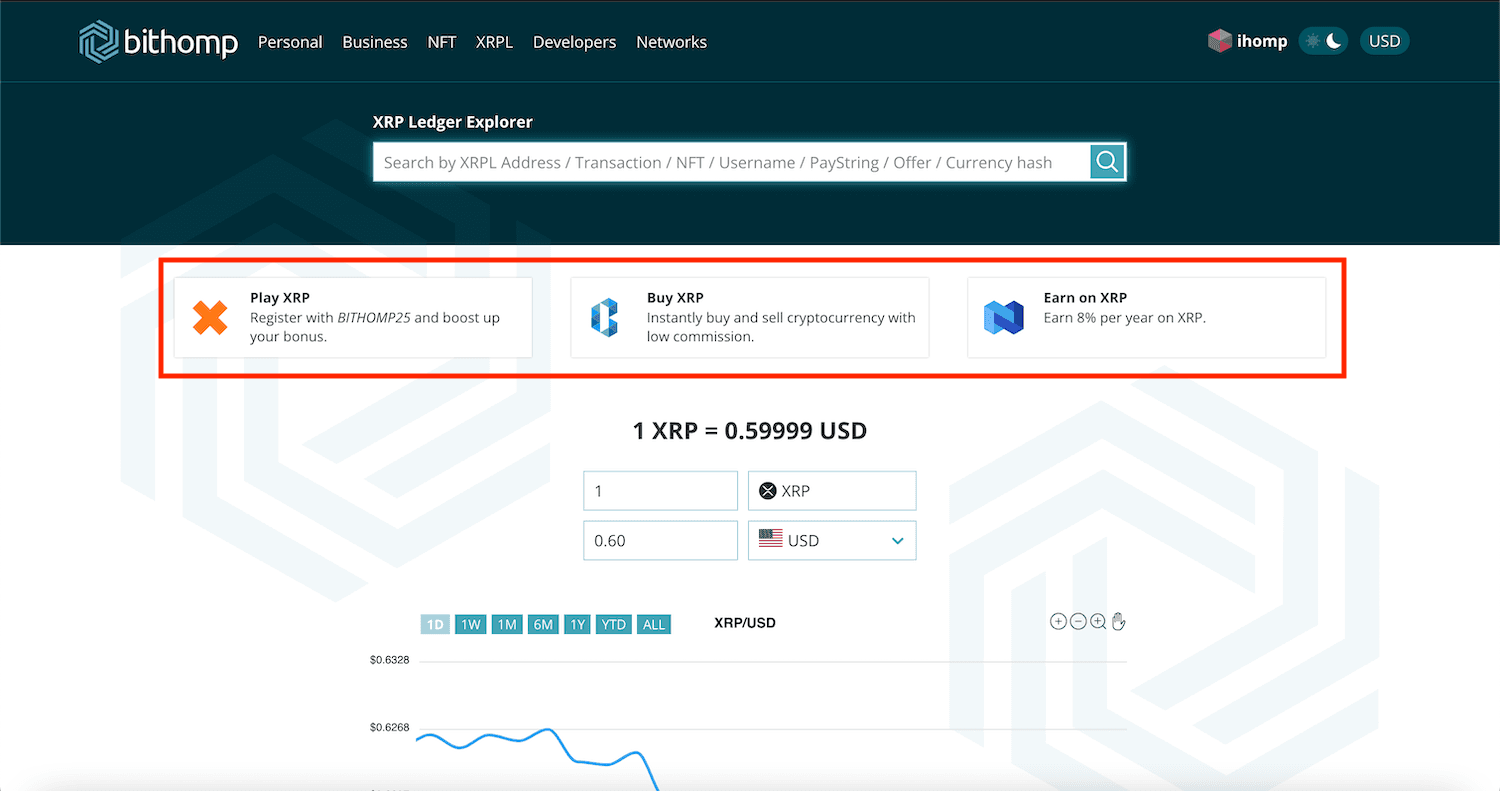This screenshot has width=1500, height=791.
Task: Click the XRP currency field
Action: click(x=832, y=491)
